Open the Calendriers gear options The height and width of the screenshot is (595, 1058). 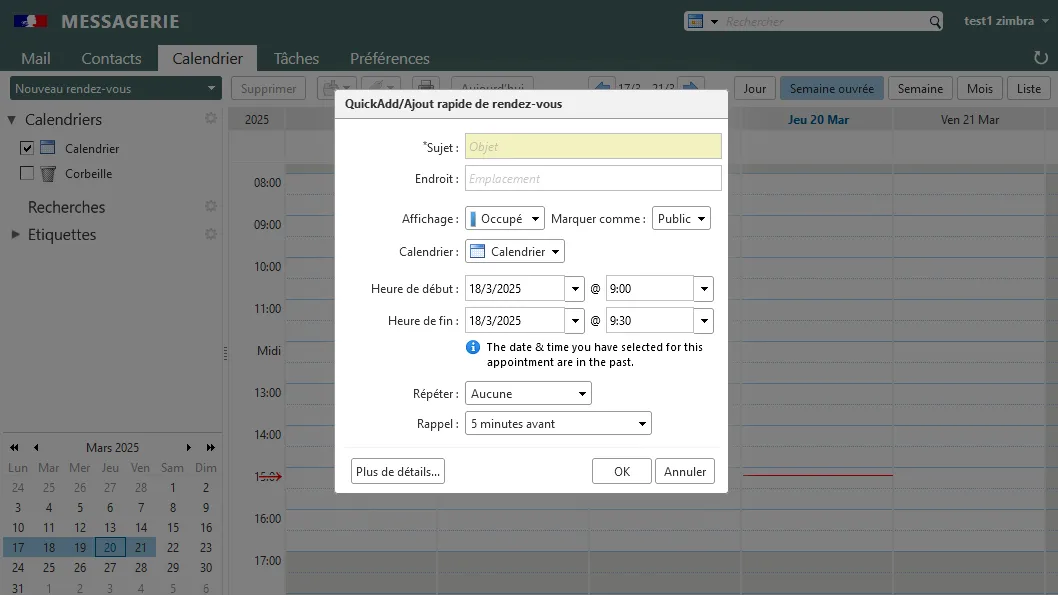click(211, 119)
